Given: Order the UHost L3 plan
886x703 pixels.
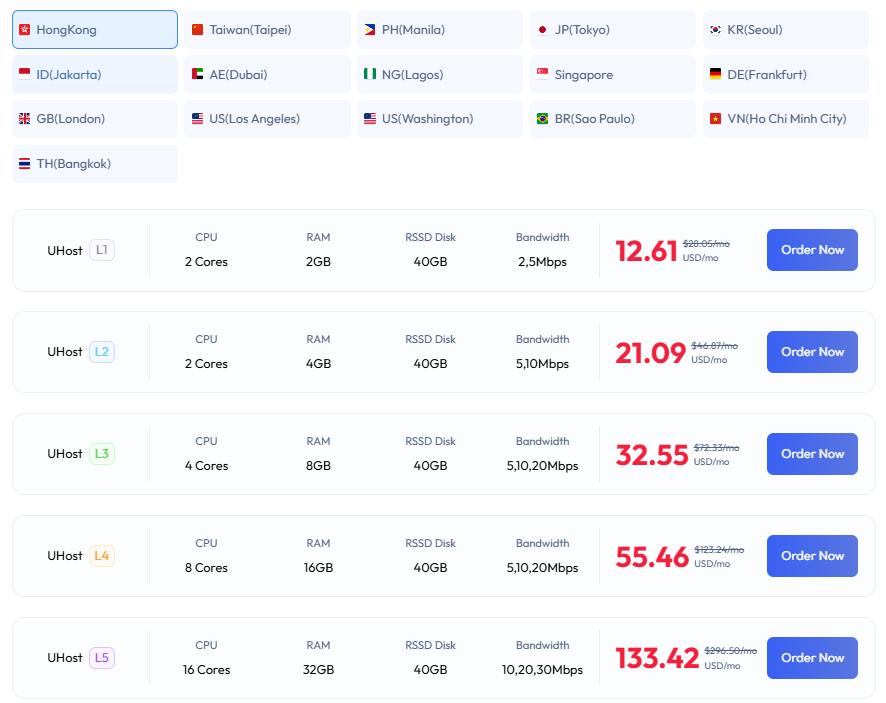Looking at the screenshot, I should [x=812, y=454].
